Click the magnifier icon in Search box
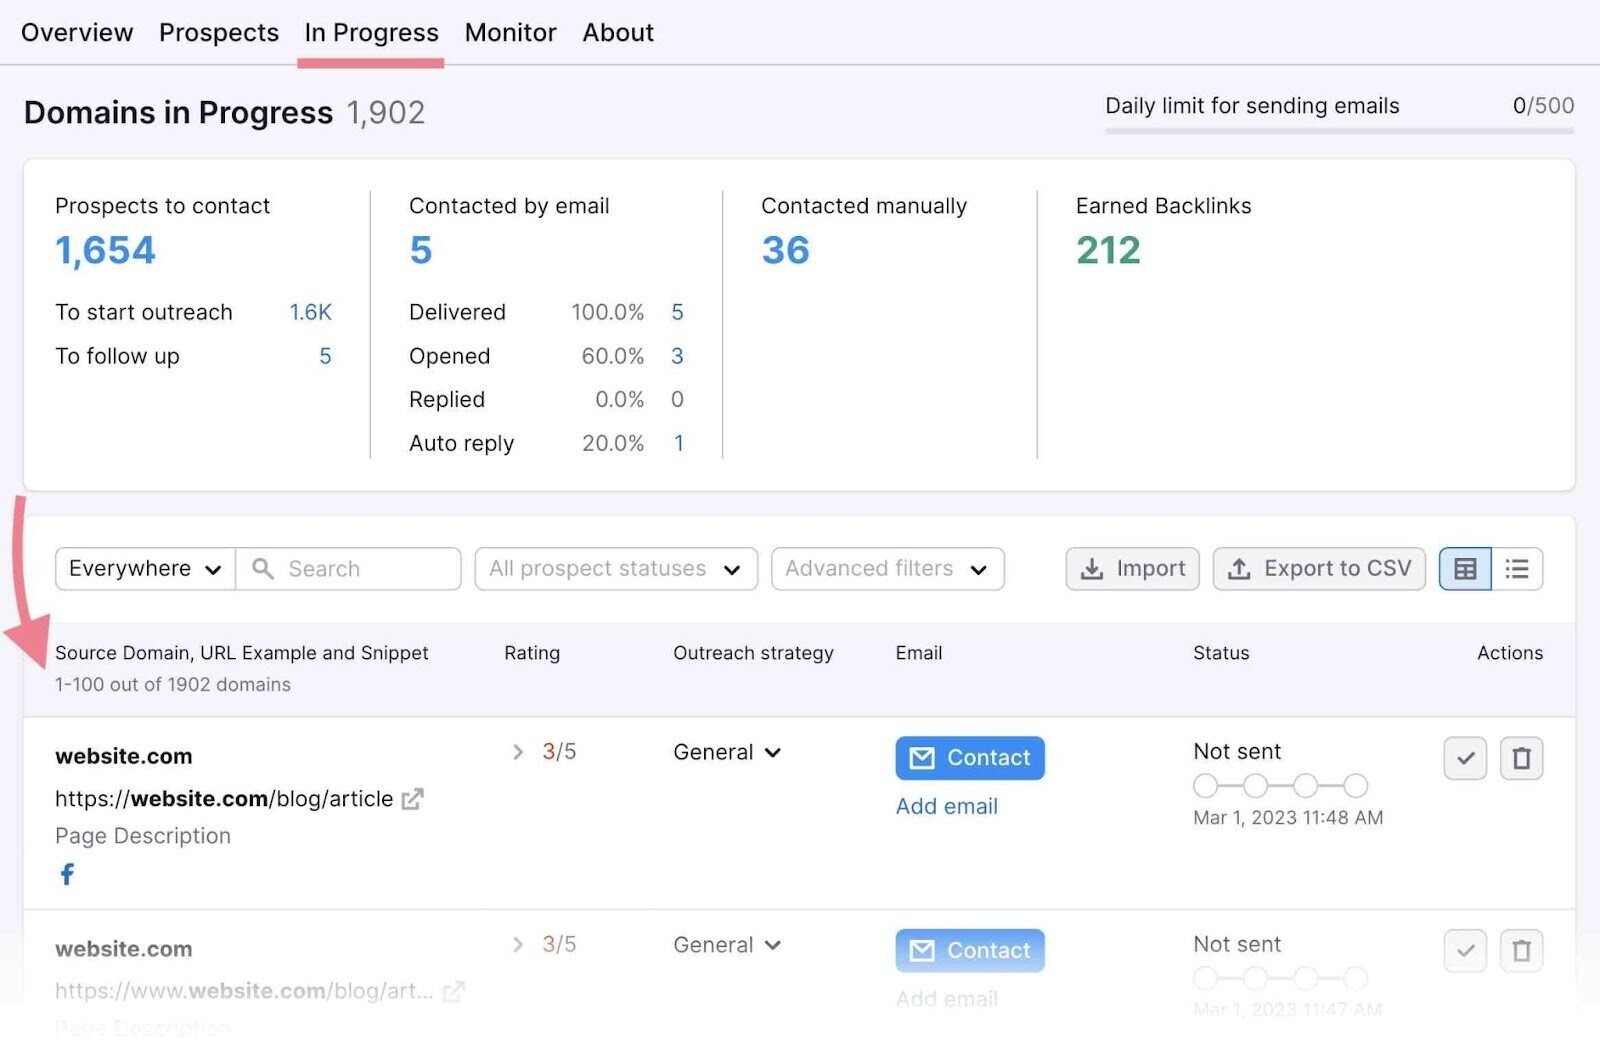This screenshot has height=1058, width=1600. click(263, 569)
